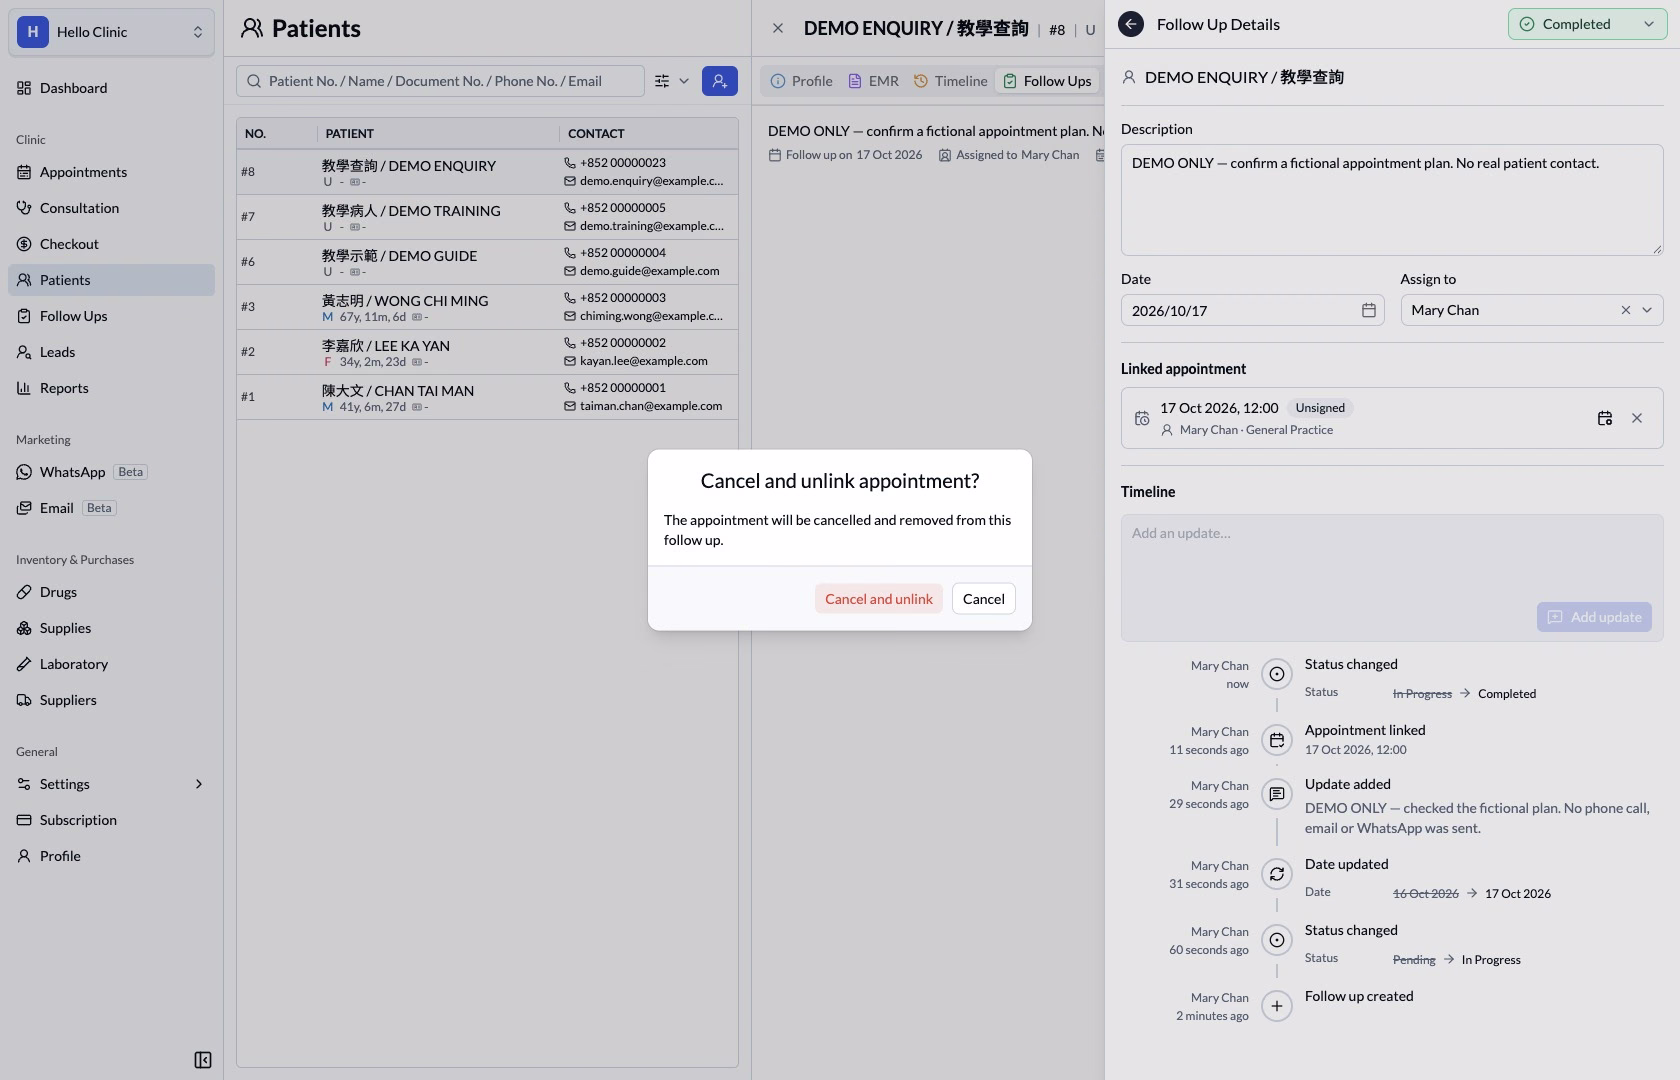Click the Add an update text area
Viewport: 1680px width, 1080px height.
1391,558
